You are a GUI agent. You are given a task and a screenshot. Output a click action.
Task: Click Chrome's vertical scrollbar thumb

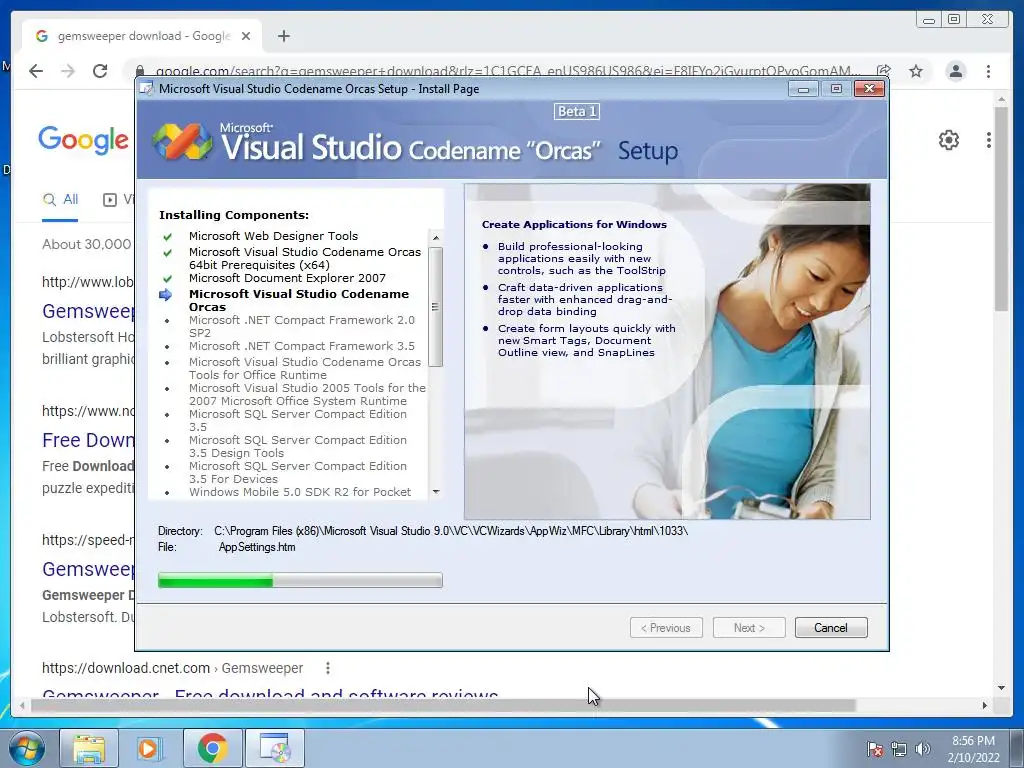tap(1001, 209)
